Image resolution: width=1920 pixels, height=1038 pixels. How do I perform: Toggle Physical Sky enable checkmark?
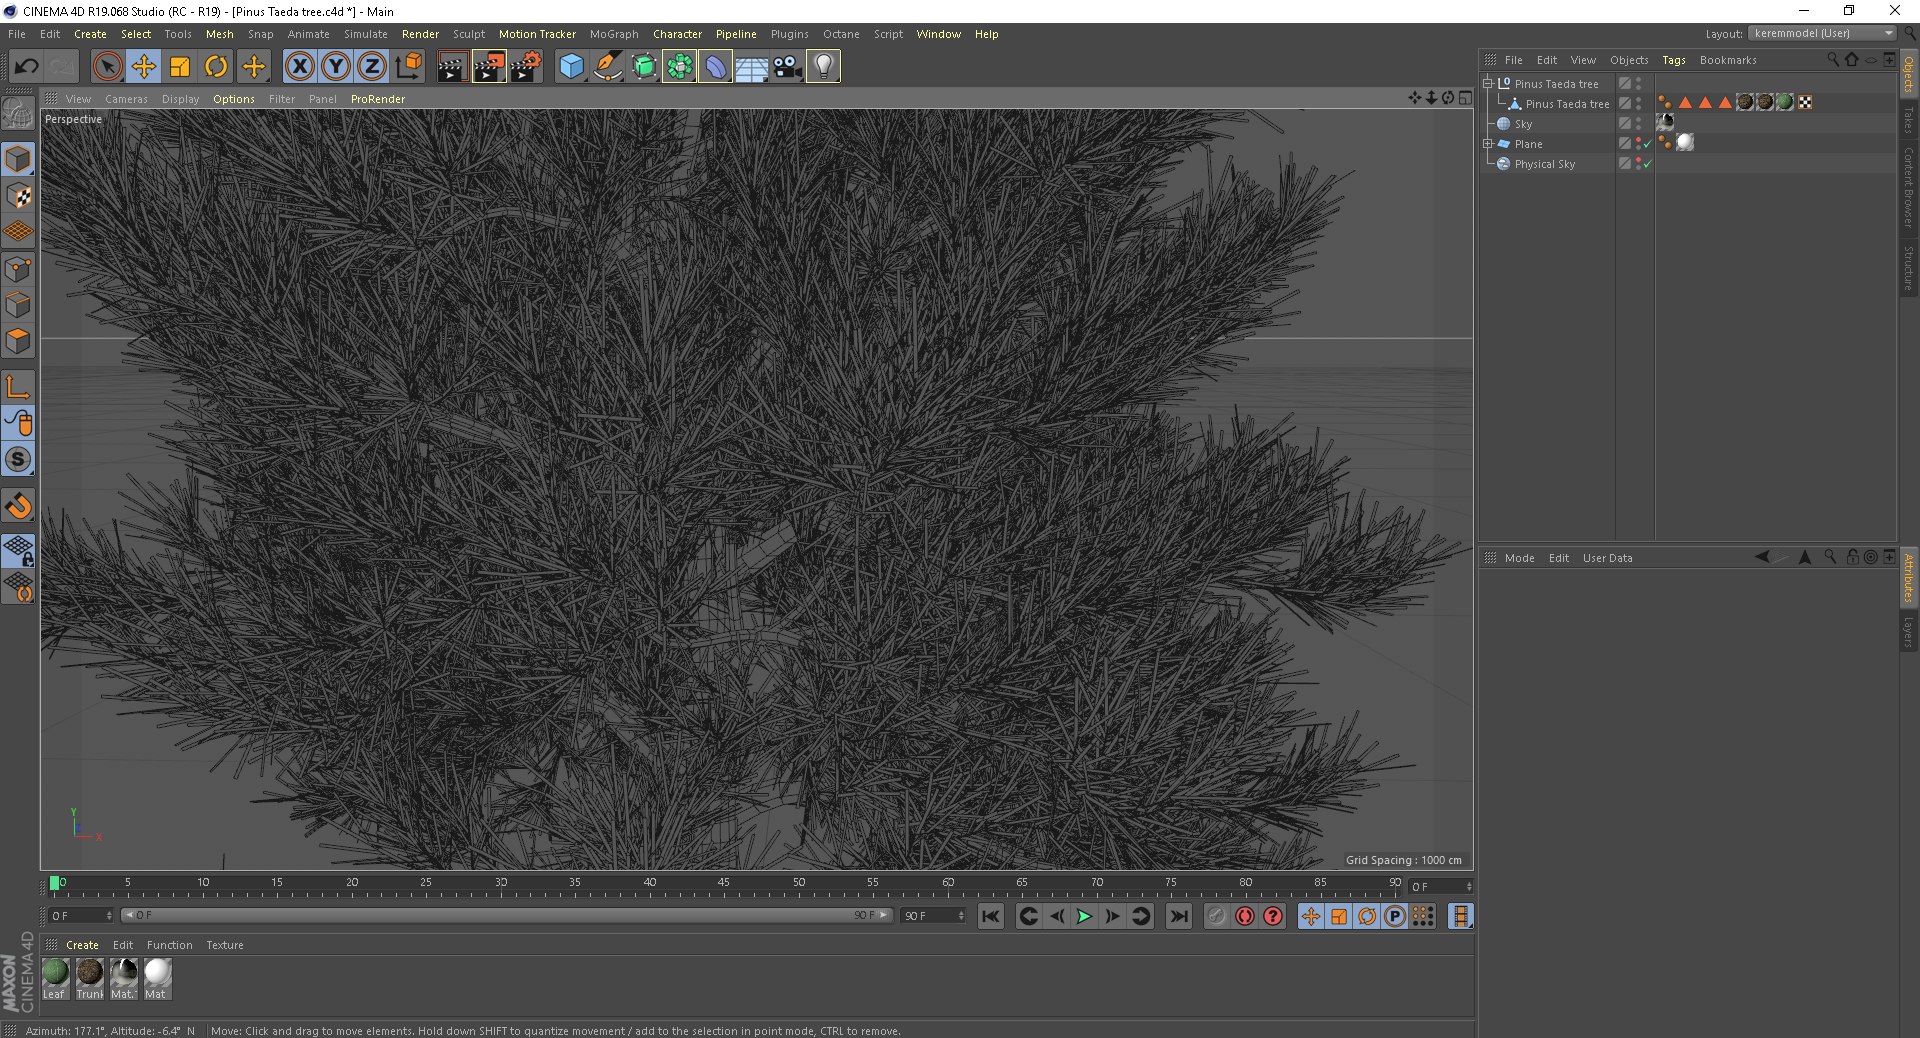[x=1647, y=164]
